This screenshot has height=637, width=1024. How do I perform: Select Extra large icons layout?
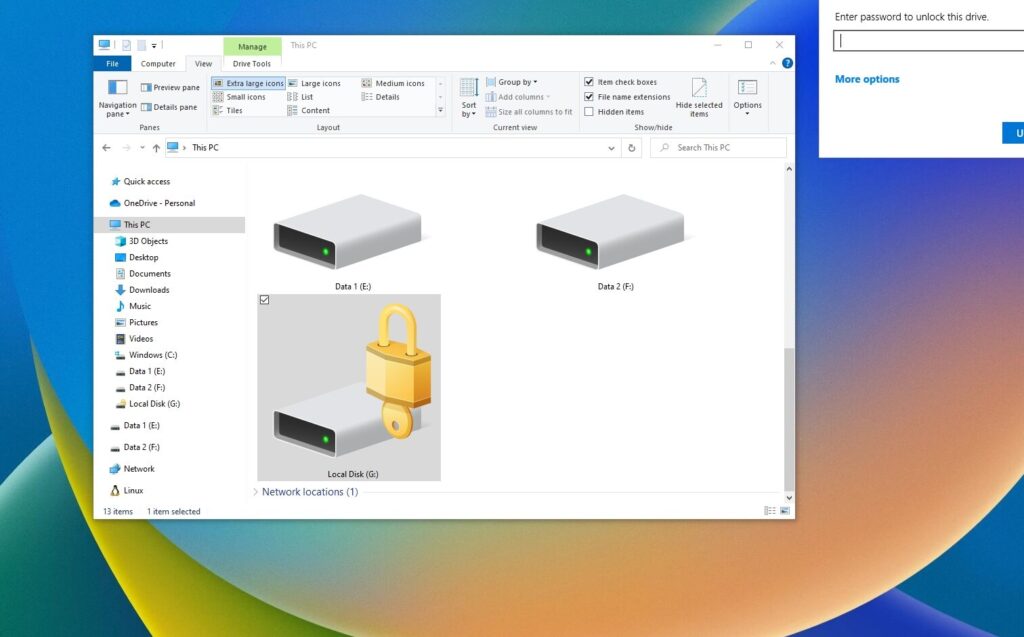[x=248, y=84]
